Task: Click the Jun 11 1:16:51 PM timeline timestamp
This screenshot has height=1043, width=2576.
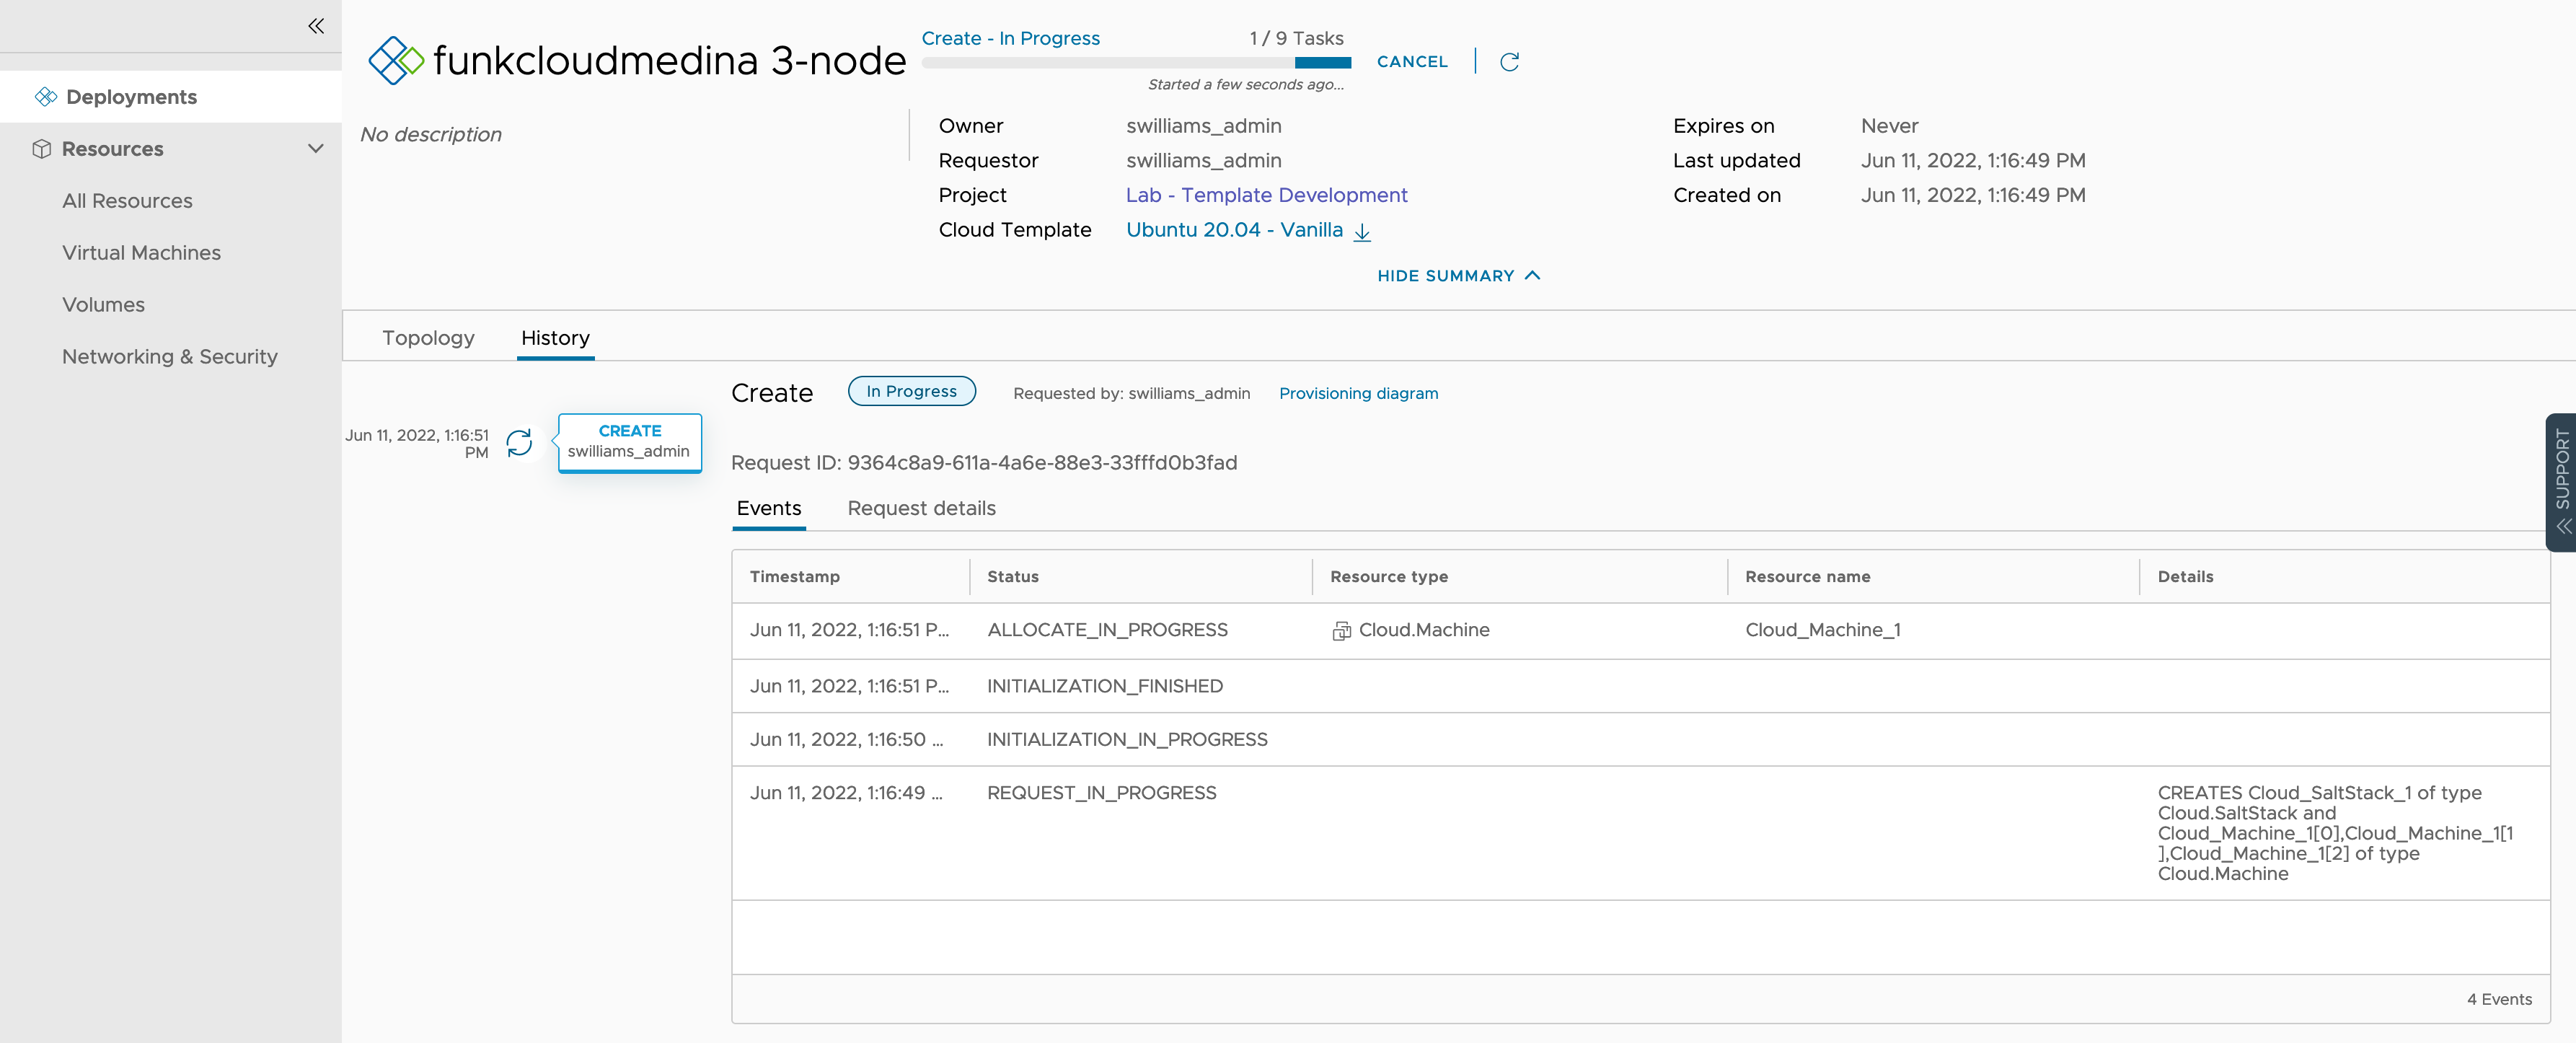Action: (x=417, y=443)
